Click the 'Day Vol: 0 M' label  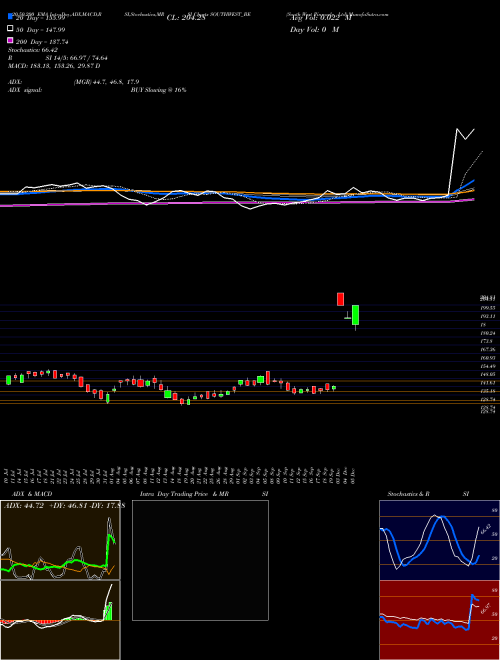click(314, 29)
